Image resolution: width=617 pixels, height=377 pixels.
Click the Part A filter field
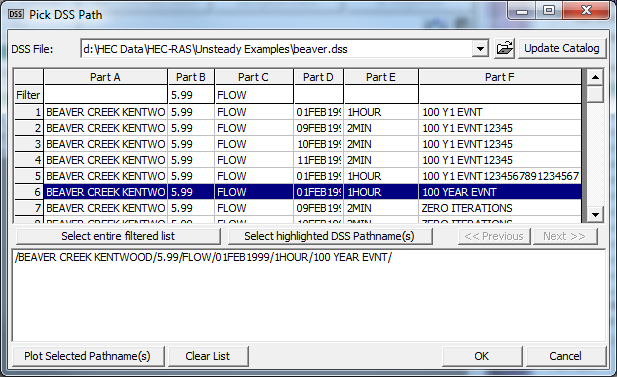pyautogui.click(x=105, y=95)
